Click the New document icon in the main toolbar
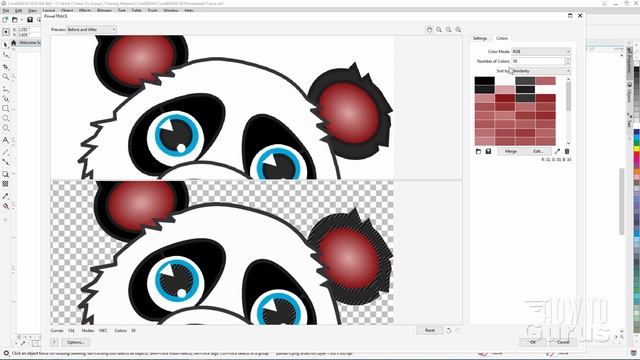 [x=5, y=20]
